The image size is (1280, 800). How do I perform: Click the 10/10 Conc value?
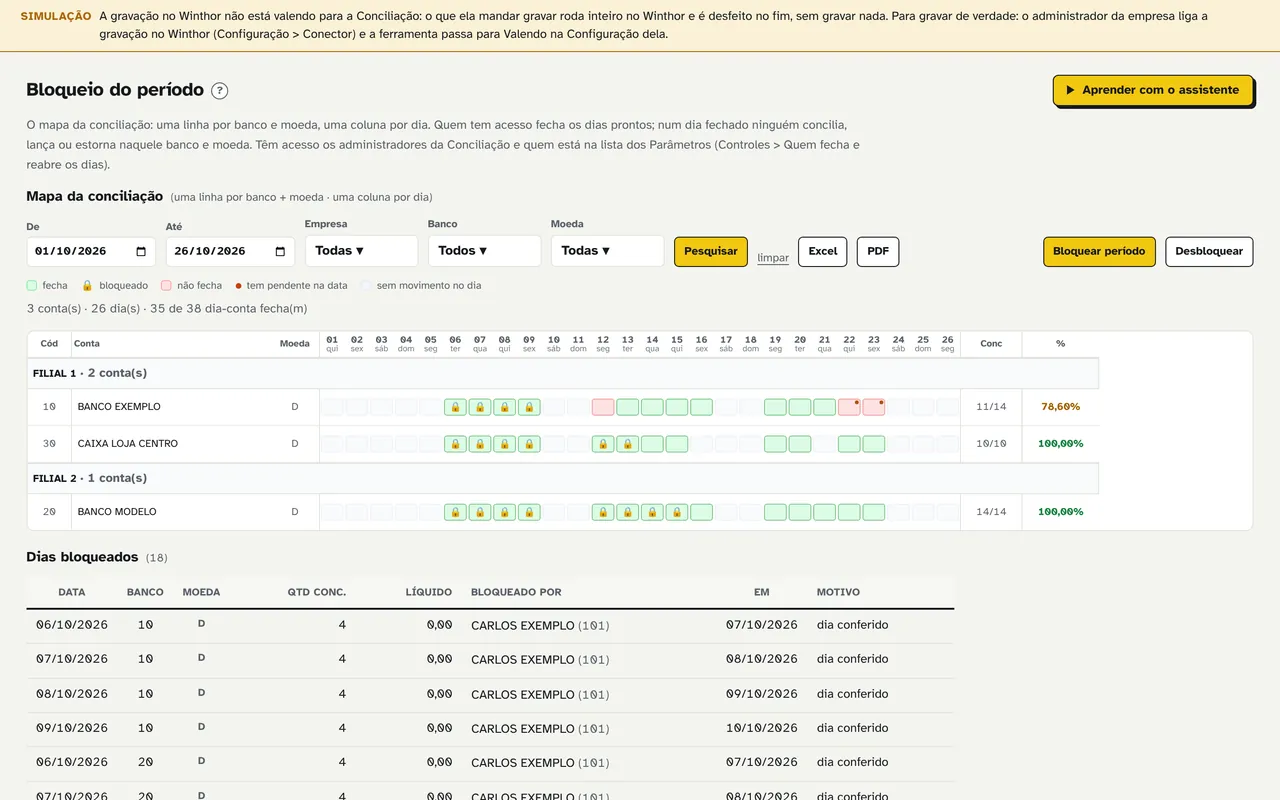click(x=991, y=444)
